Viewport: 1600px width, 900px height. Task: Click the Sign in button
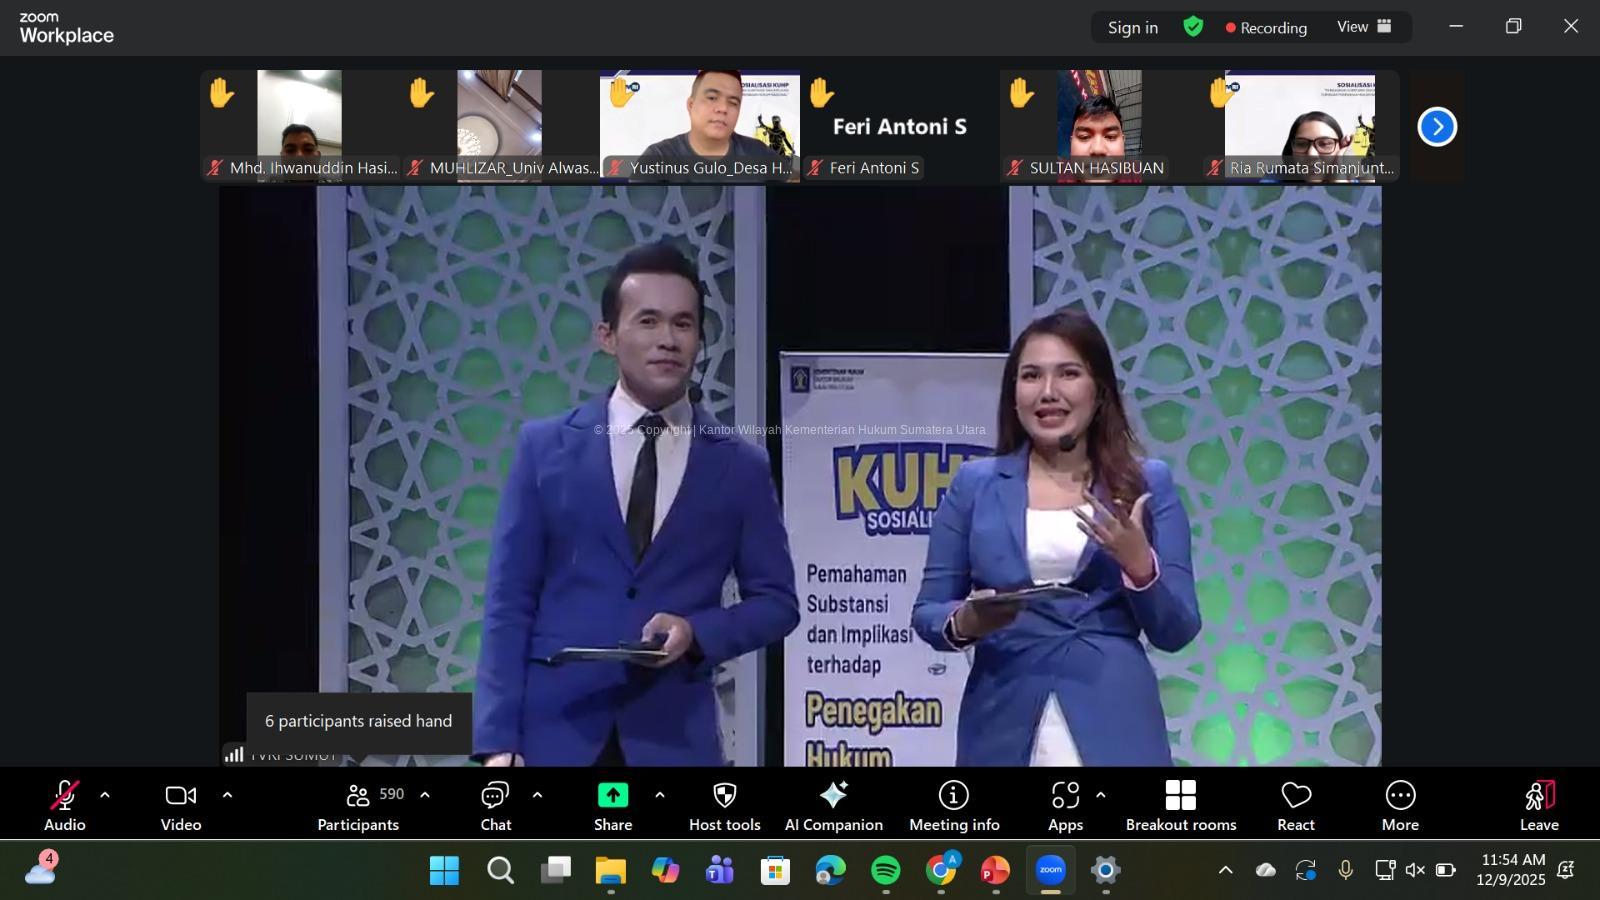click(x=1132, y=28)
